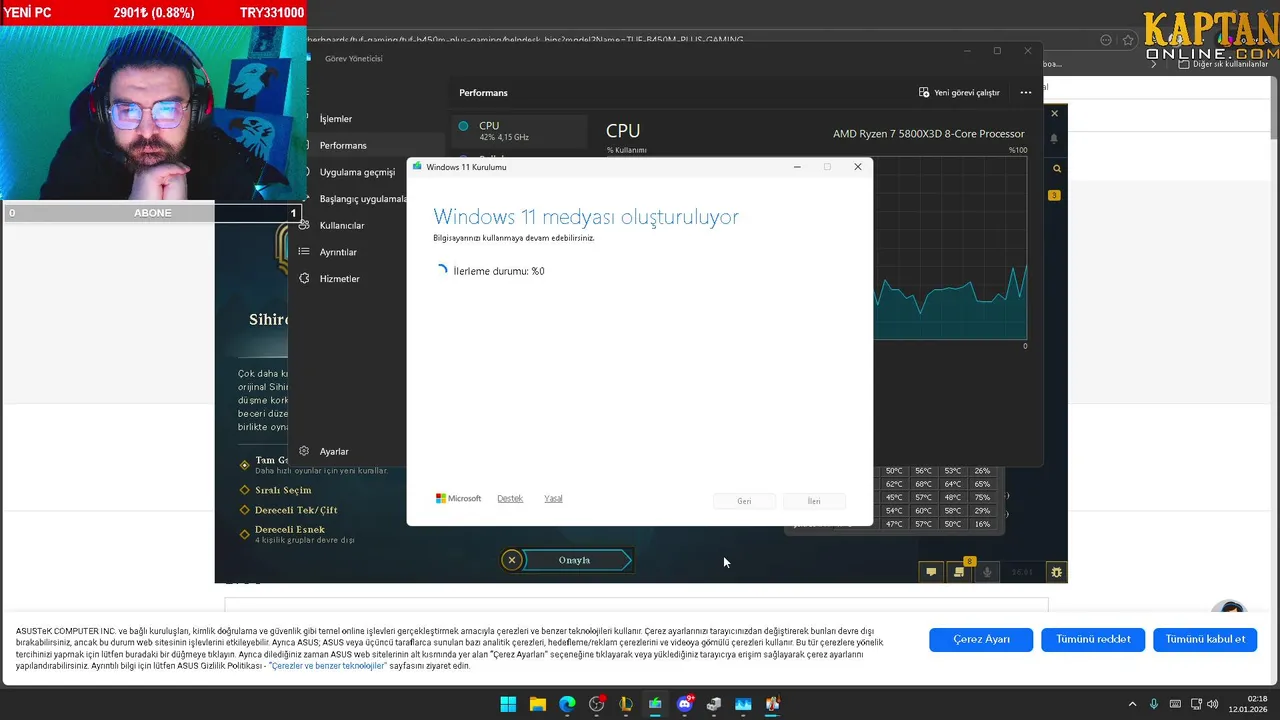Open Task Manager three-dots menu

[x=1026, y=93]
